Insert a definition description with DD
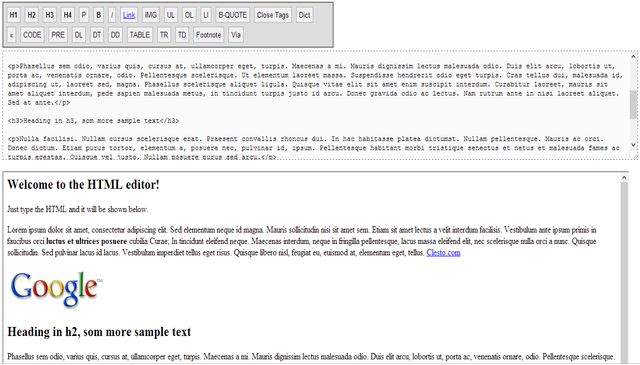Image resolution: width=640 pixels, height=365 pixels. [116, 35]
